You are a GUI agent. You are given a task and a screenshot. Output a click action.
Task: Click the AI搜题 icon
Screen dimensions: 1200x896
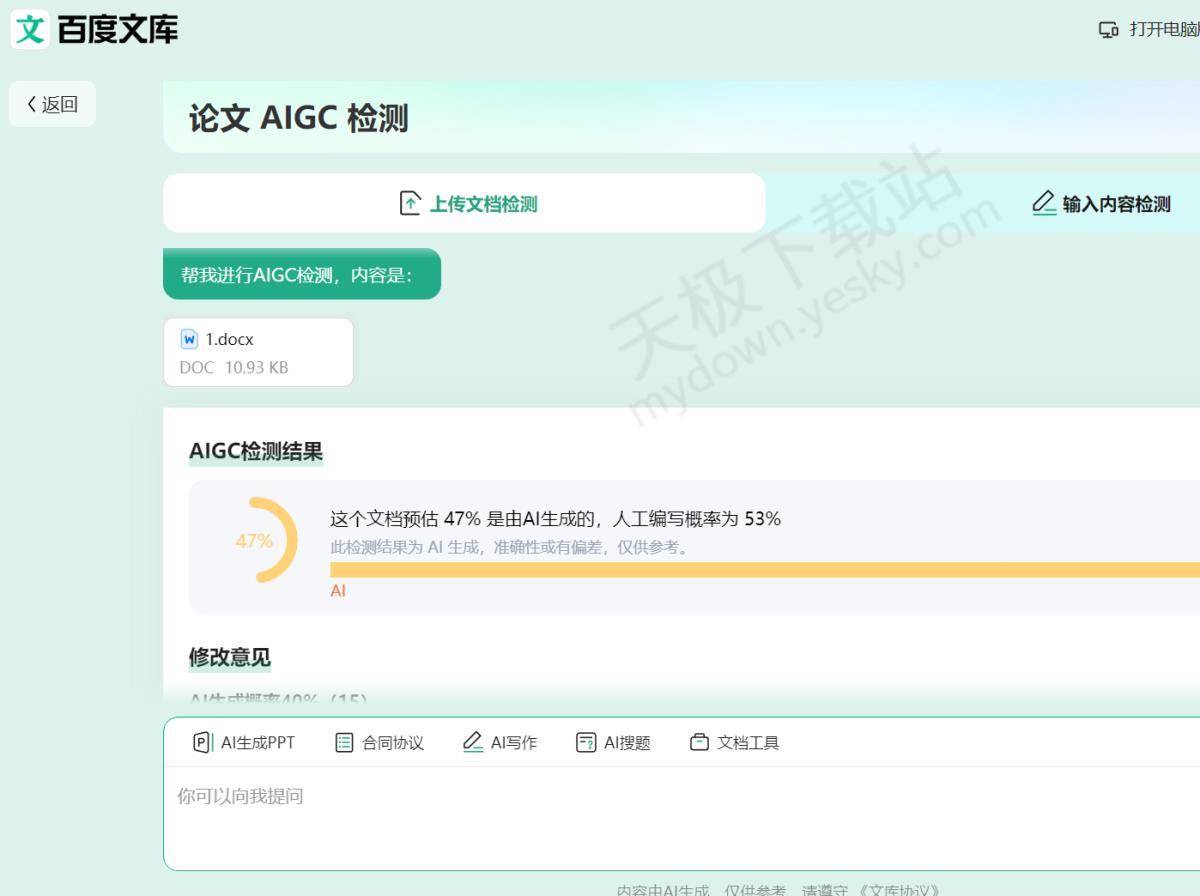point(586,742)
